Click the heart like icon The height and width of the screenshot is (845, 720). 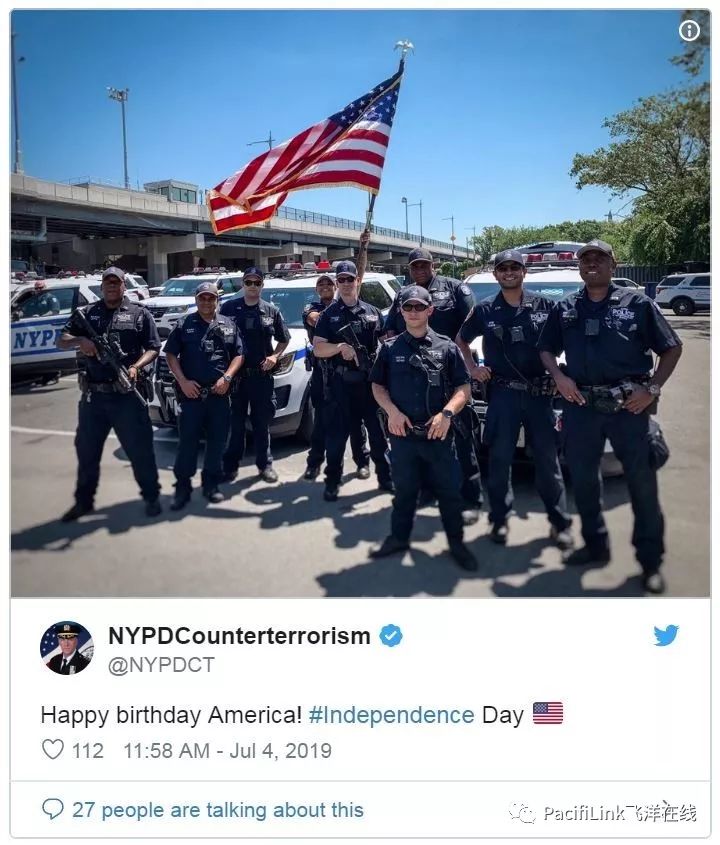pos(53,750)
